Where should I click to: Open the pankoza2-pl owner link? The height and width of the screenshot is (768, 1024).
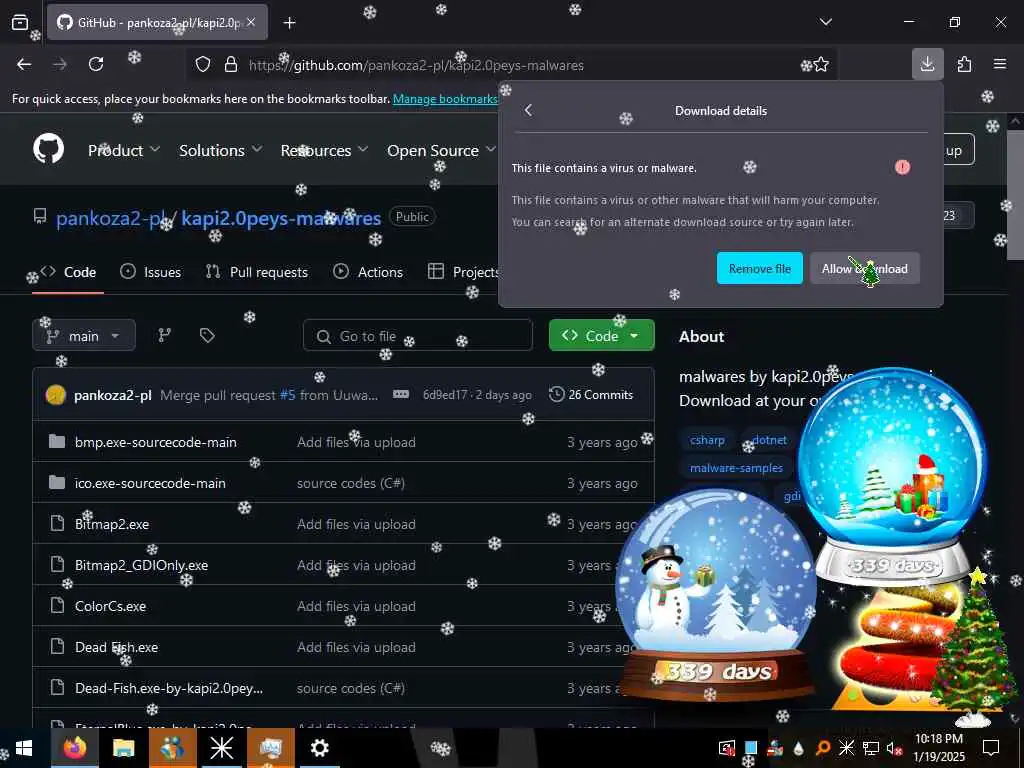pos(110,218)
